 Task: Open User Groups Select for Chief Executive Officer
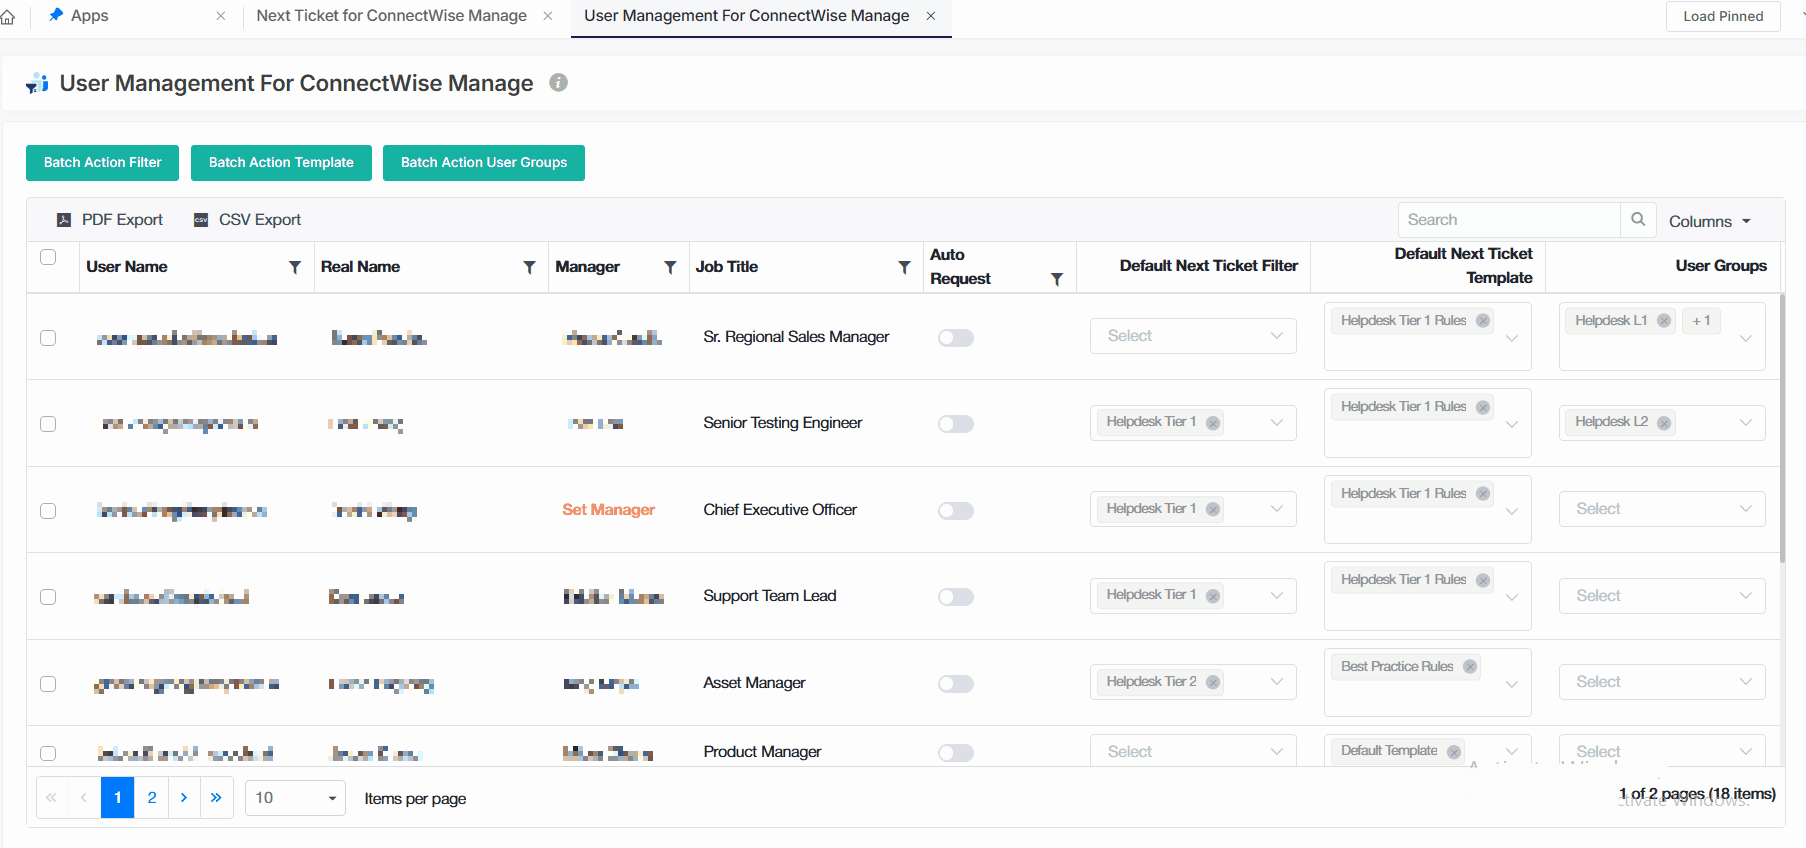point(1662,509)
